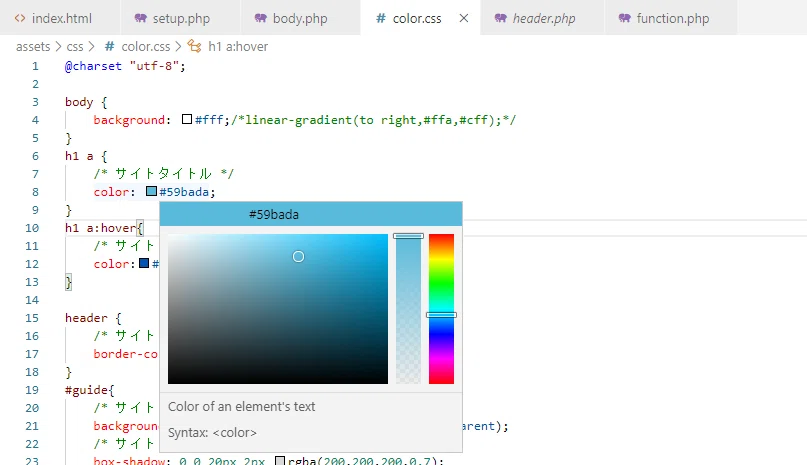This screenshot has height=465, width=807.
Task: Click the @charset "utf-8" text
Action: (x=125, y=66)
